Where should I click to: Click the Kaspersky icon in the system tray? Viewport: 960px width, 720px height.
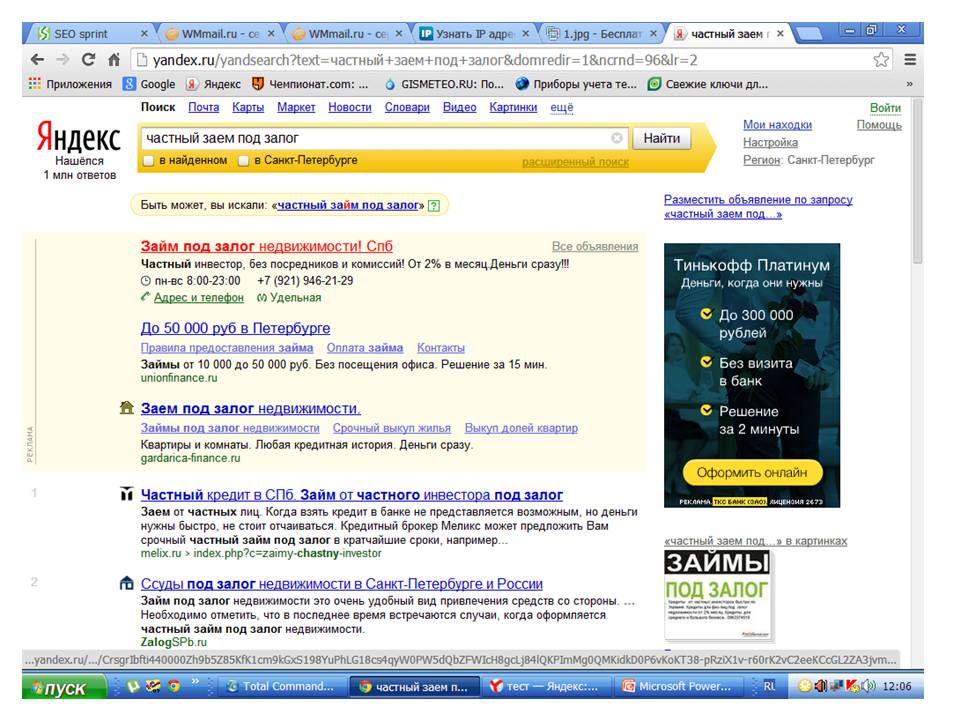point(852,687)
